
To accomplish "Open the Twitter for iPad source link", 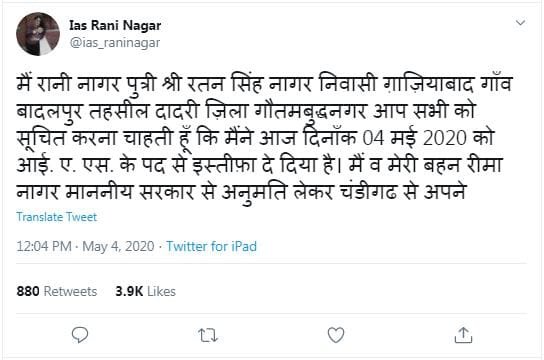I will pyautogui.click(x=212, y=246).
